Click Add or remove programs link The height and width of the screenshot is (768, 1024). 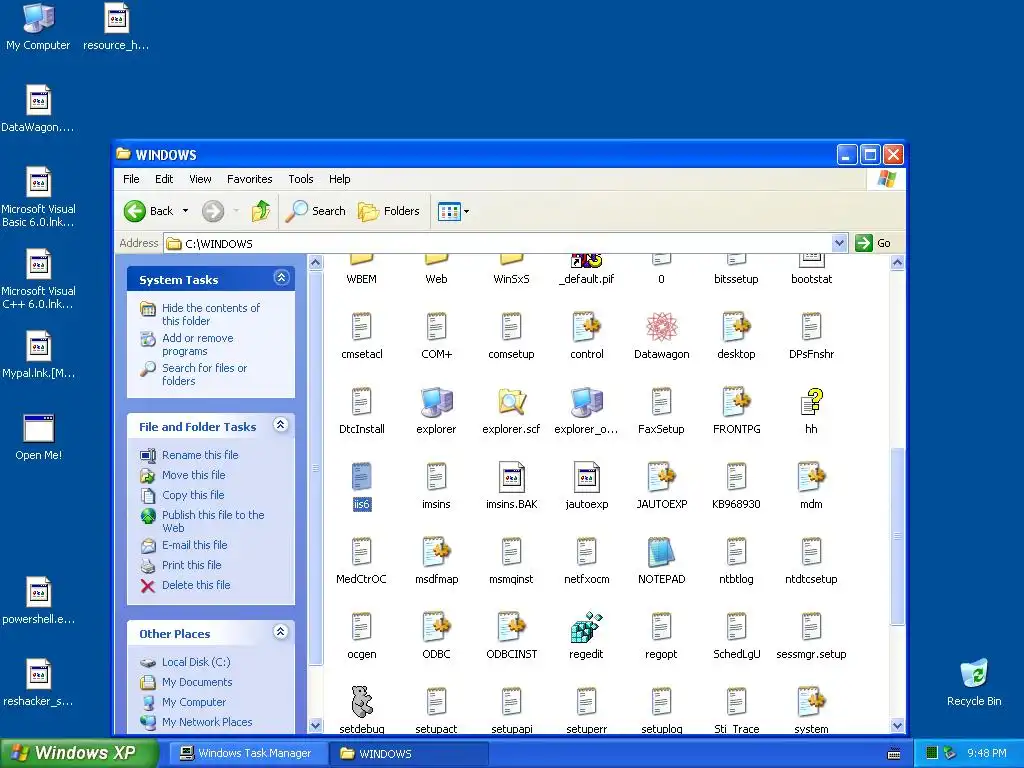click(198, 344)
